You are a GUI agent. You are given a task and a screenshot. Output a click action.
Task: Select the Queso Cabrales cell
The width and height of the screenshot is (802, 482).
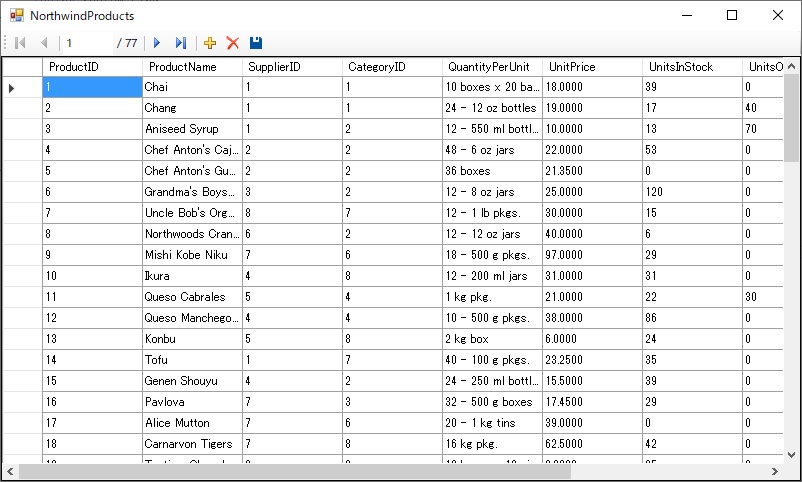[192, 297]
